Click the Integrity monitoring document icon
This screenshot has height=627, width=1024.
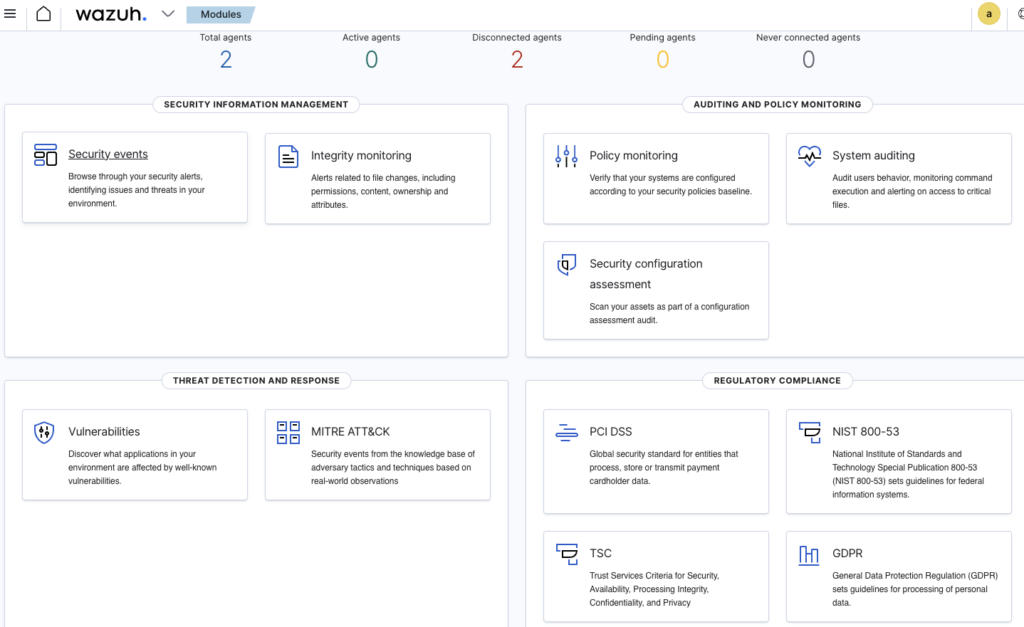[288, 157]
